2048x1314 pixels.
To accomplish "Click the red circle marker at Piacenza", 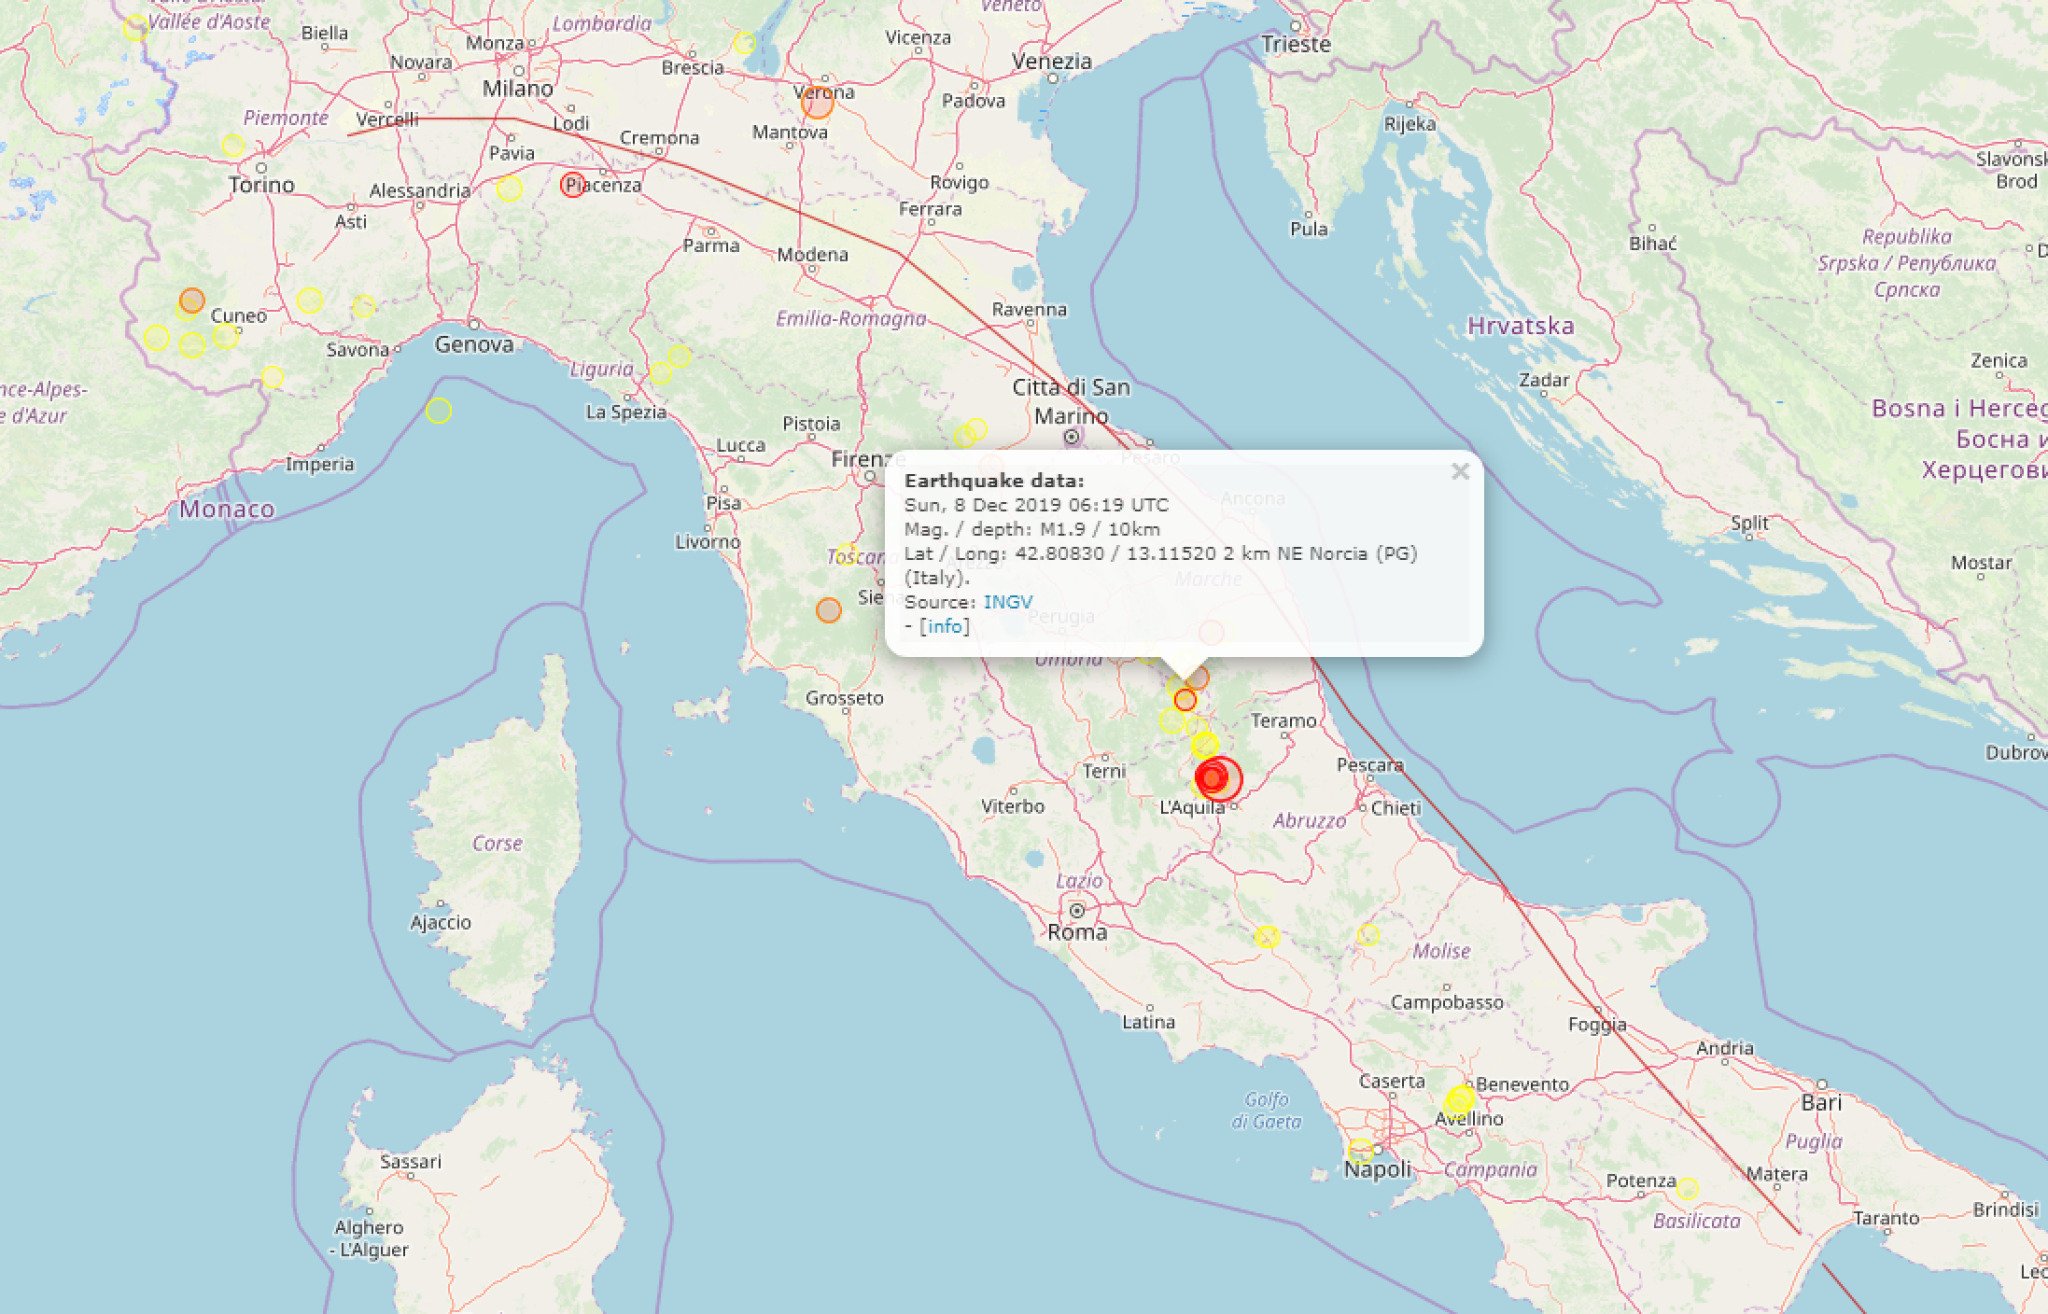I will 572,185.
